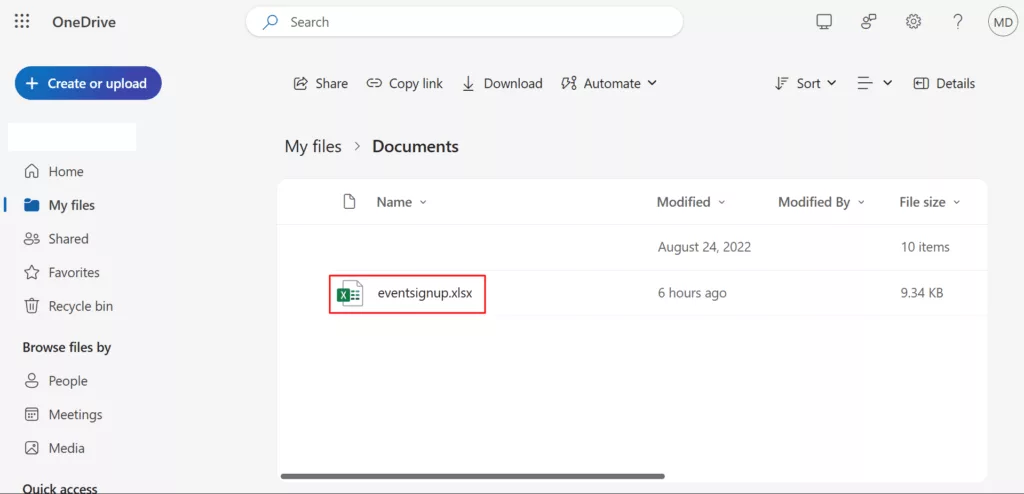Open the Settings gear icon
The width and height of the screenshot is (1024, 494).
pyautogui.click(x=913, y=22)
